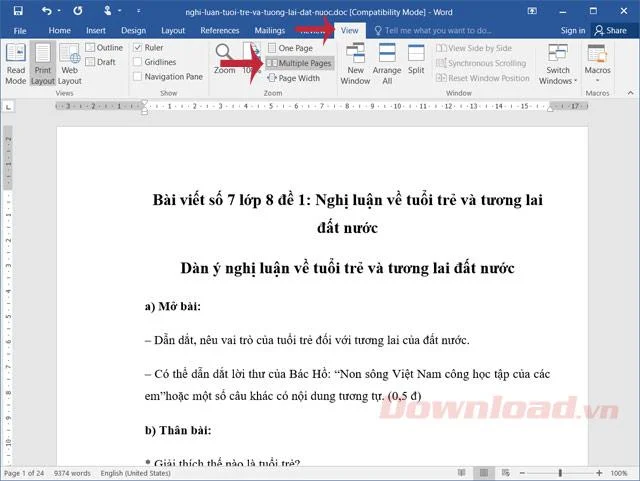Image resolution: width=640 pixels, height=481 pixels.
Task: Click the Tell me search box
Action: click(433, 31)
